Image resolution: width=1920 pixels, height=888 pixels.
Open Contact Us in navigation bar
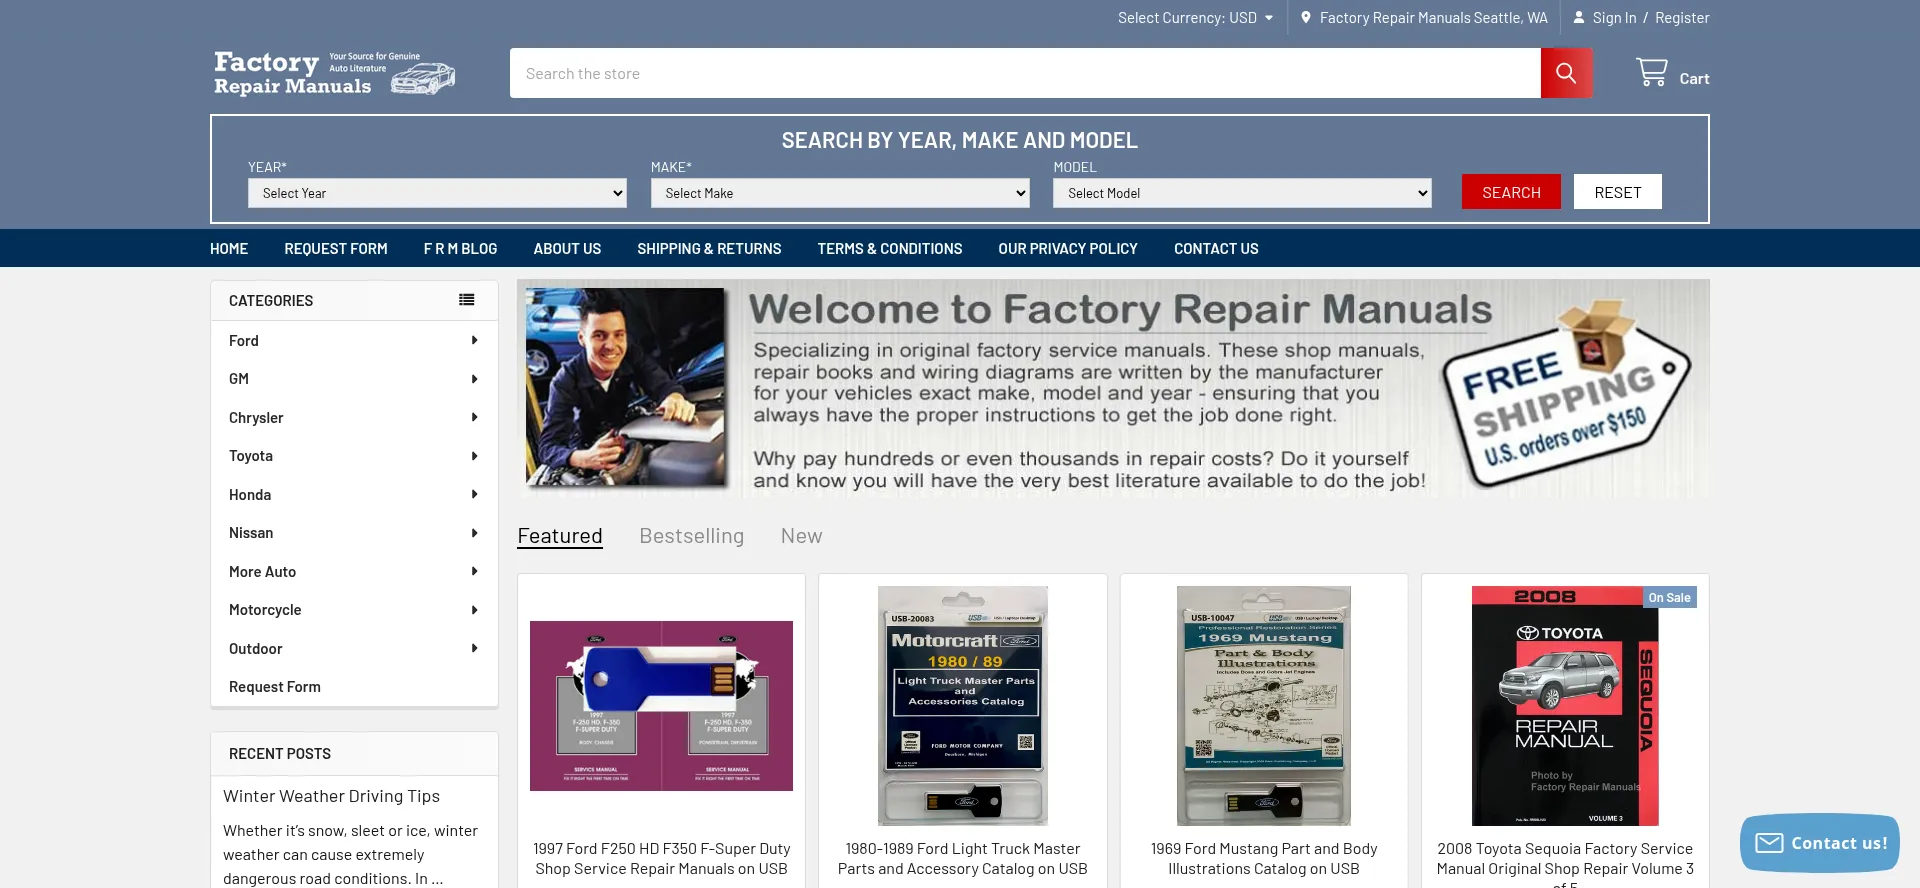point(1216,248)
